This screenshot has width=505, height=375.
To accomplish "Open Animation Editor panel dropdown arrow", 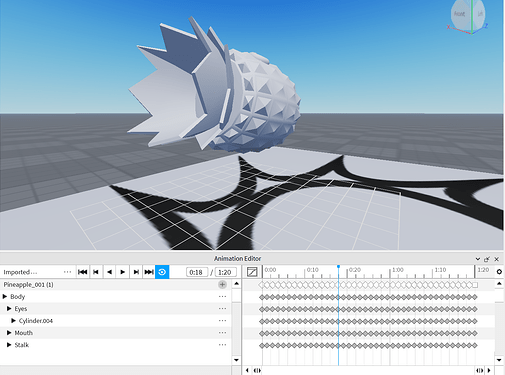I will 478,259.
